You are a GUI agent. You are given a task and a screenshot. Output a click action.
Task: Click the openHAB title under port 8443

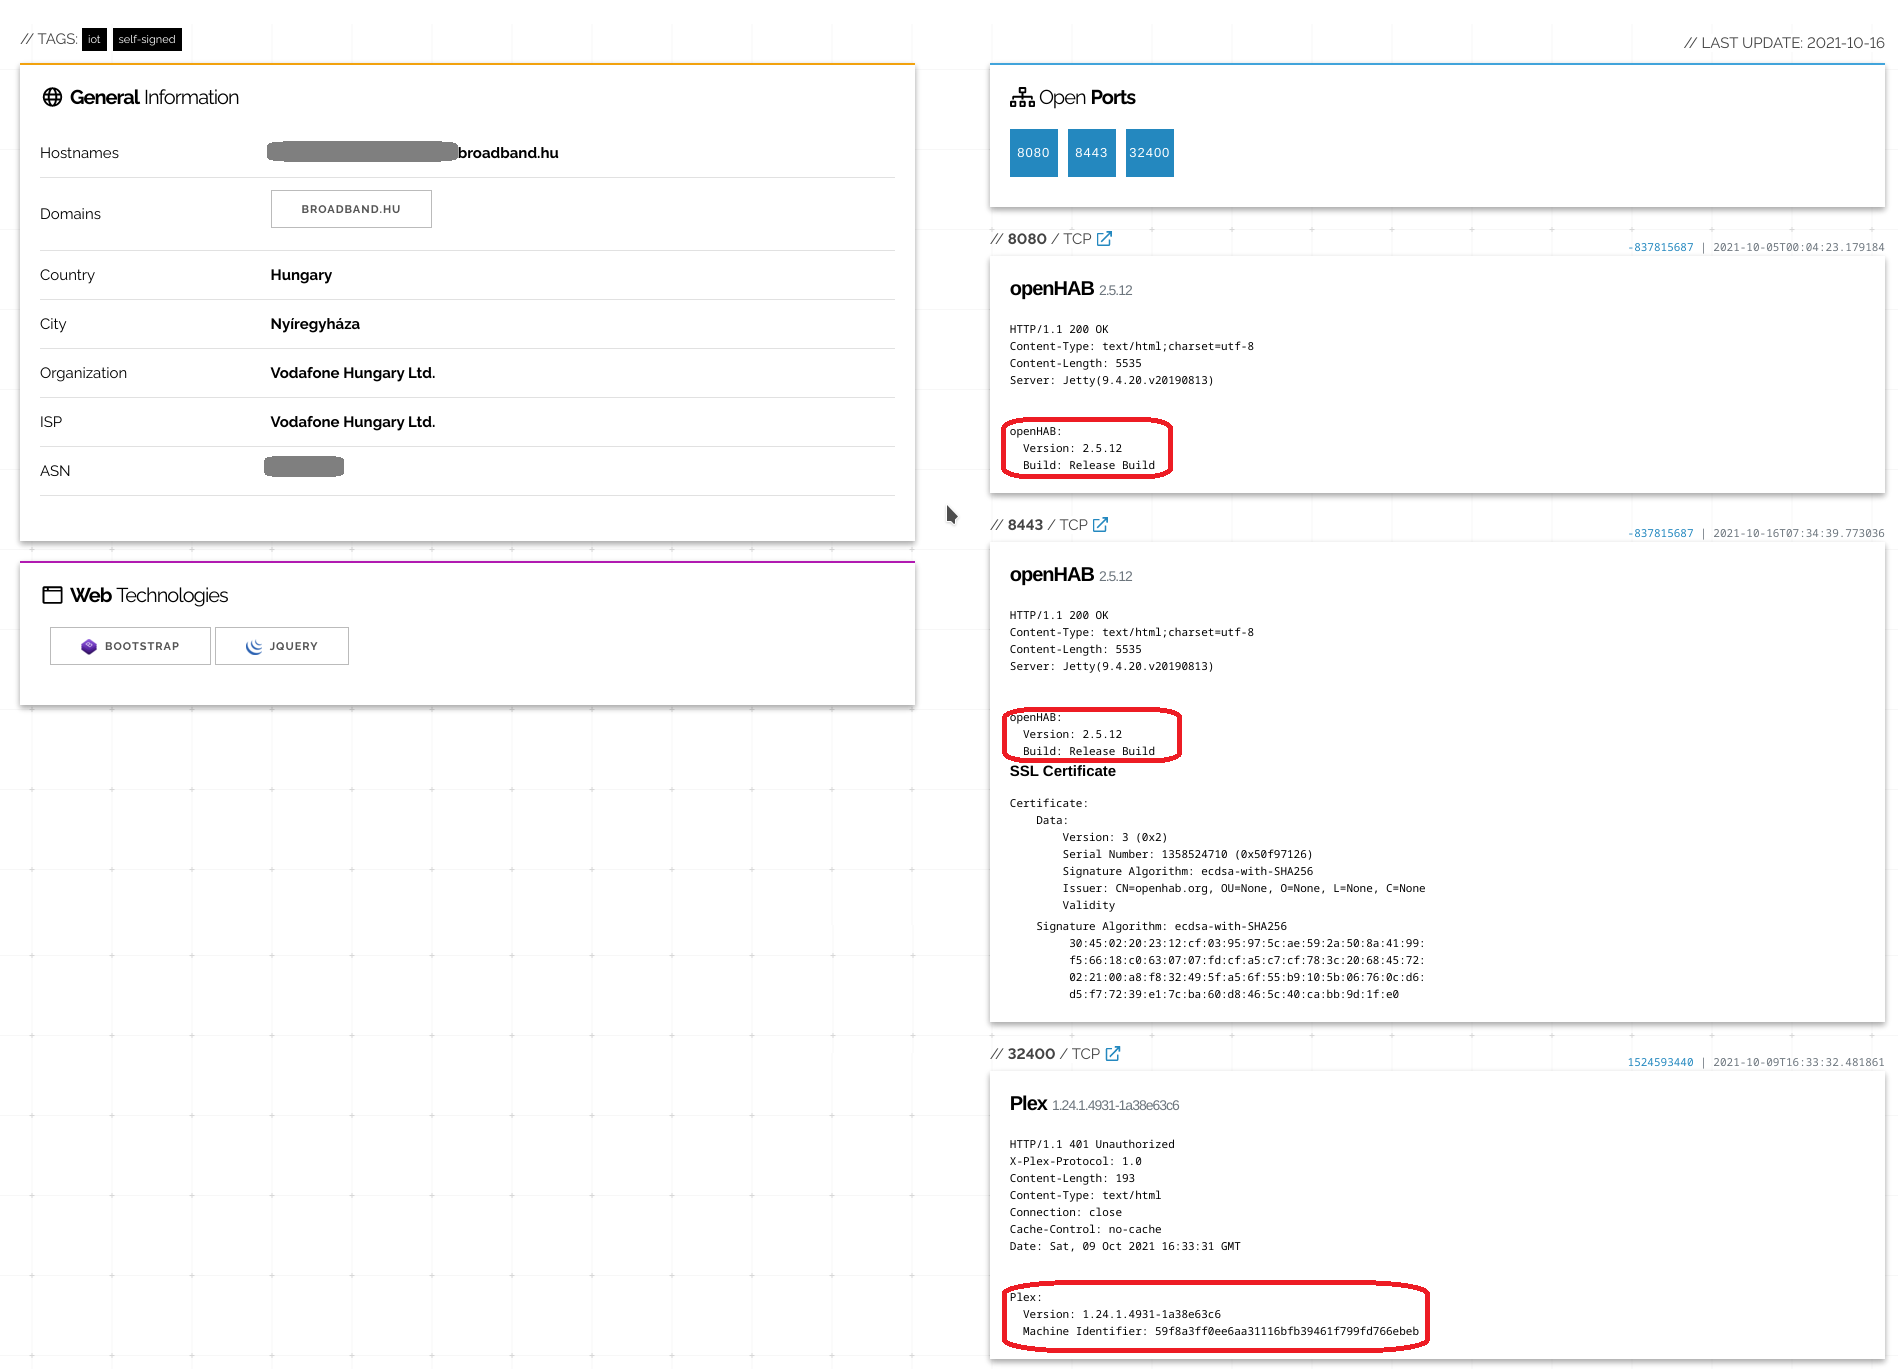(x=1052, y=574)
